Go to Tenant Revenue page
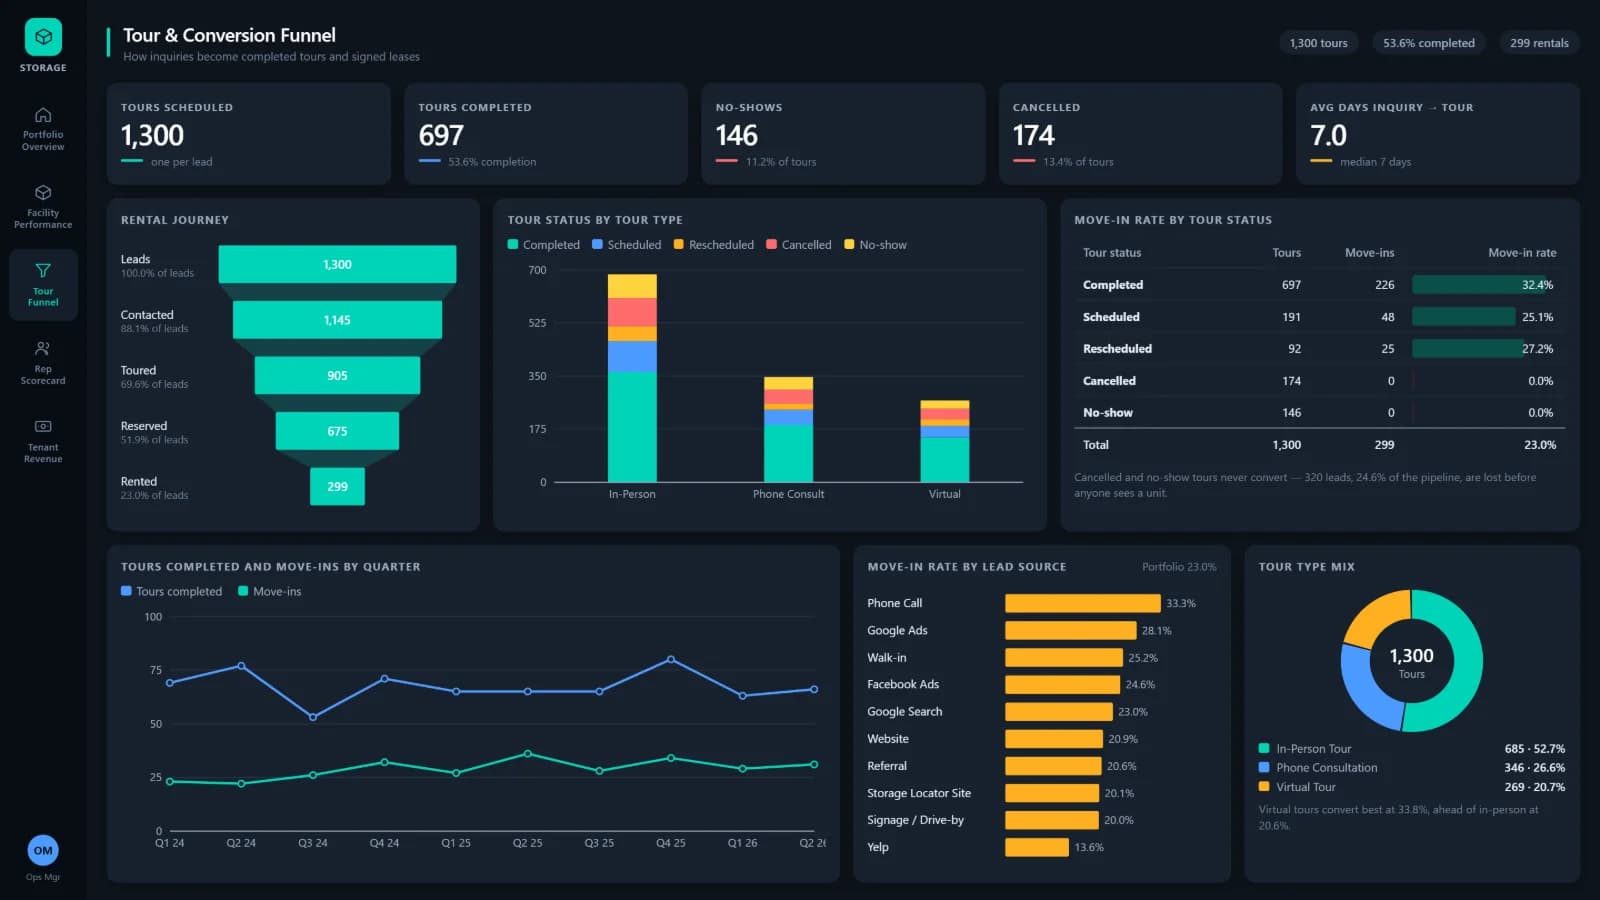1600x900 pixels. pyautogui.click(x=43, y=441)
